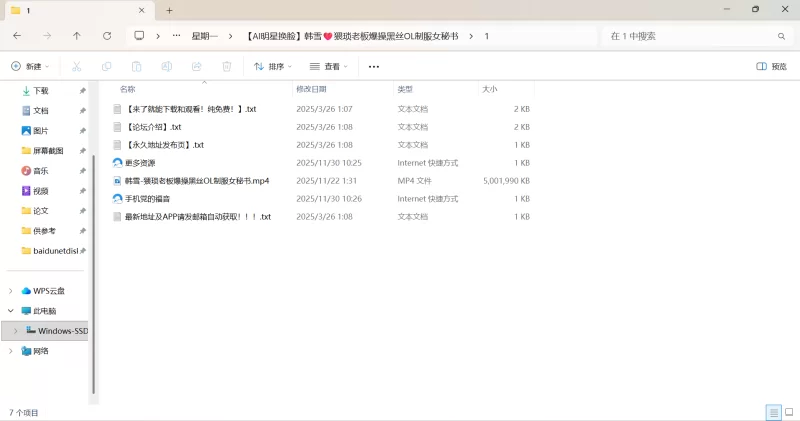The height and width of the screenshot is (421, 800).
Task: Open the 排序 sort dropdown
Action: [272, 66]
